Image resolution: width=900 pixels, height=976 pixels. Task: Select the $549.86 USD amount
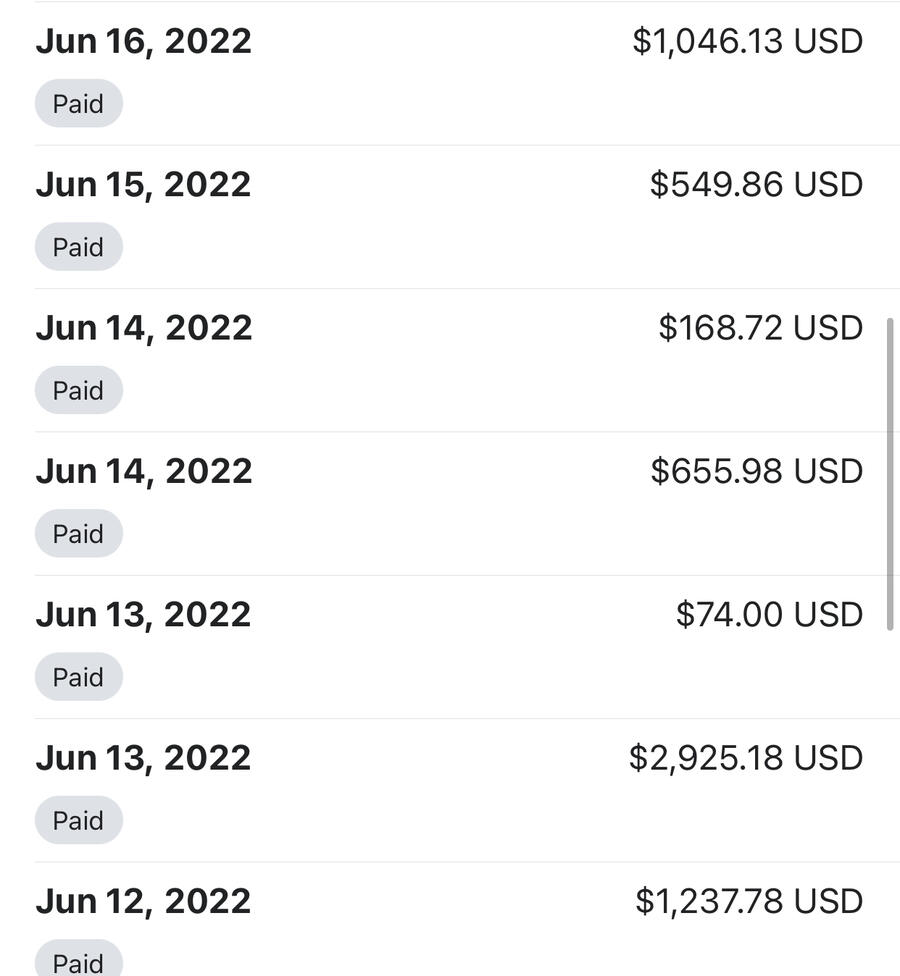coord(756,185)
